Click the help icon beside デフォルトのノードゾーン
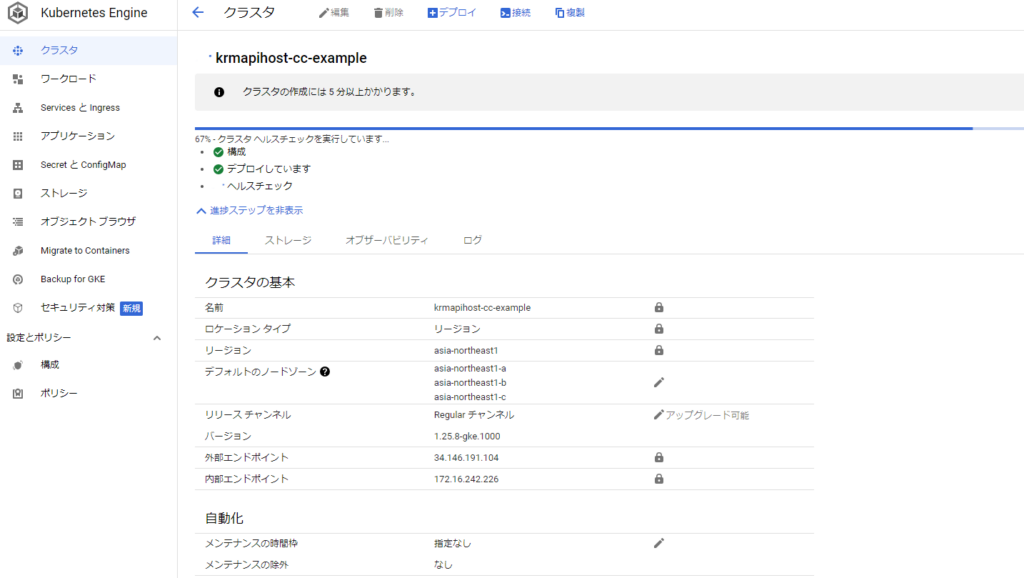The width and height of the screenshot is (1024, 578). pyautogui.click(x=325, y=372)
